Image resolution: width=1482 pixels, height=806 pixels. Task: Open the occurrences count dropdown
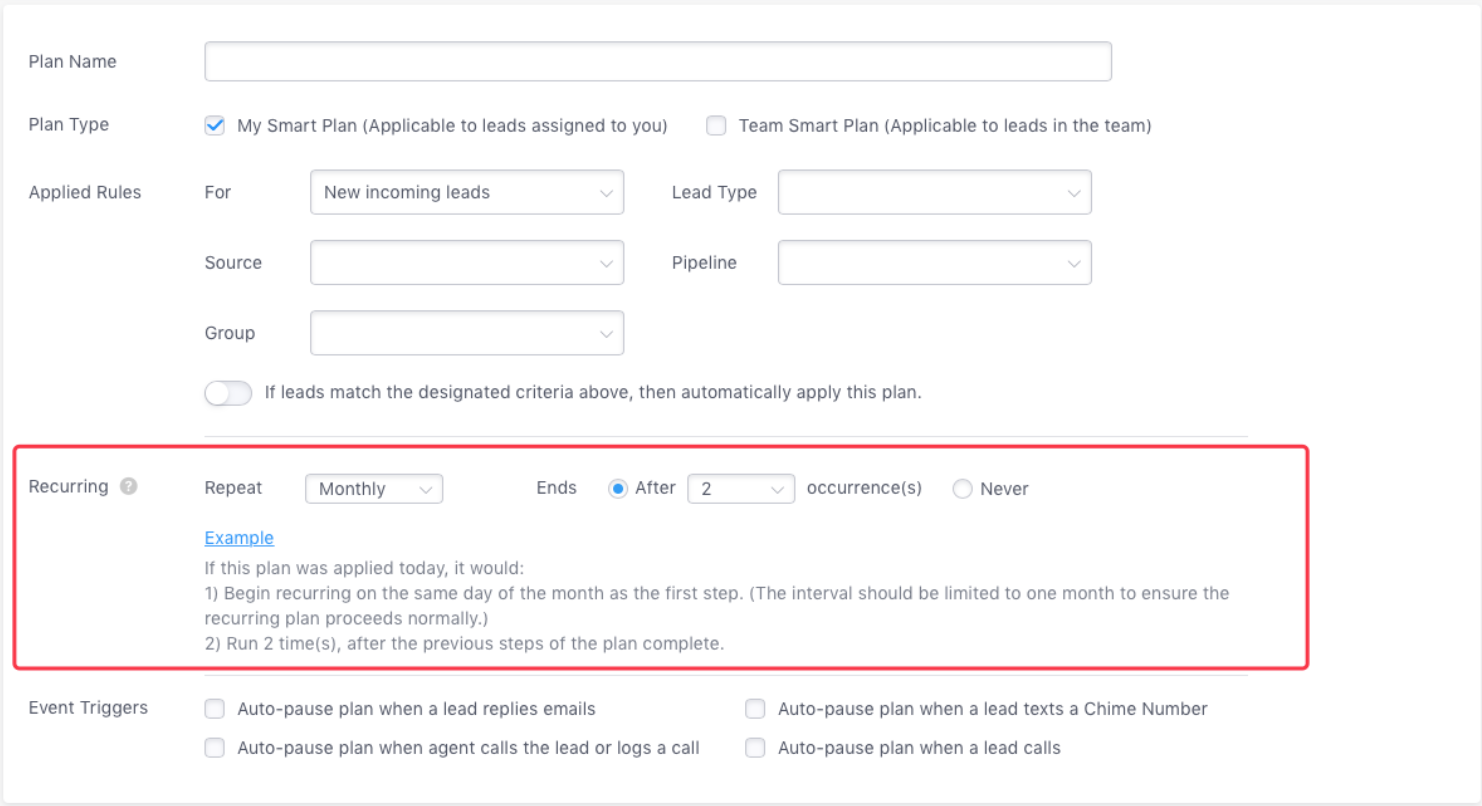point(741,489)
